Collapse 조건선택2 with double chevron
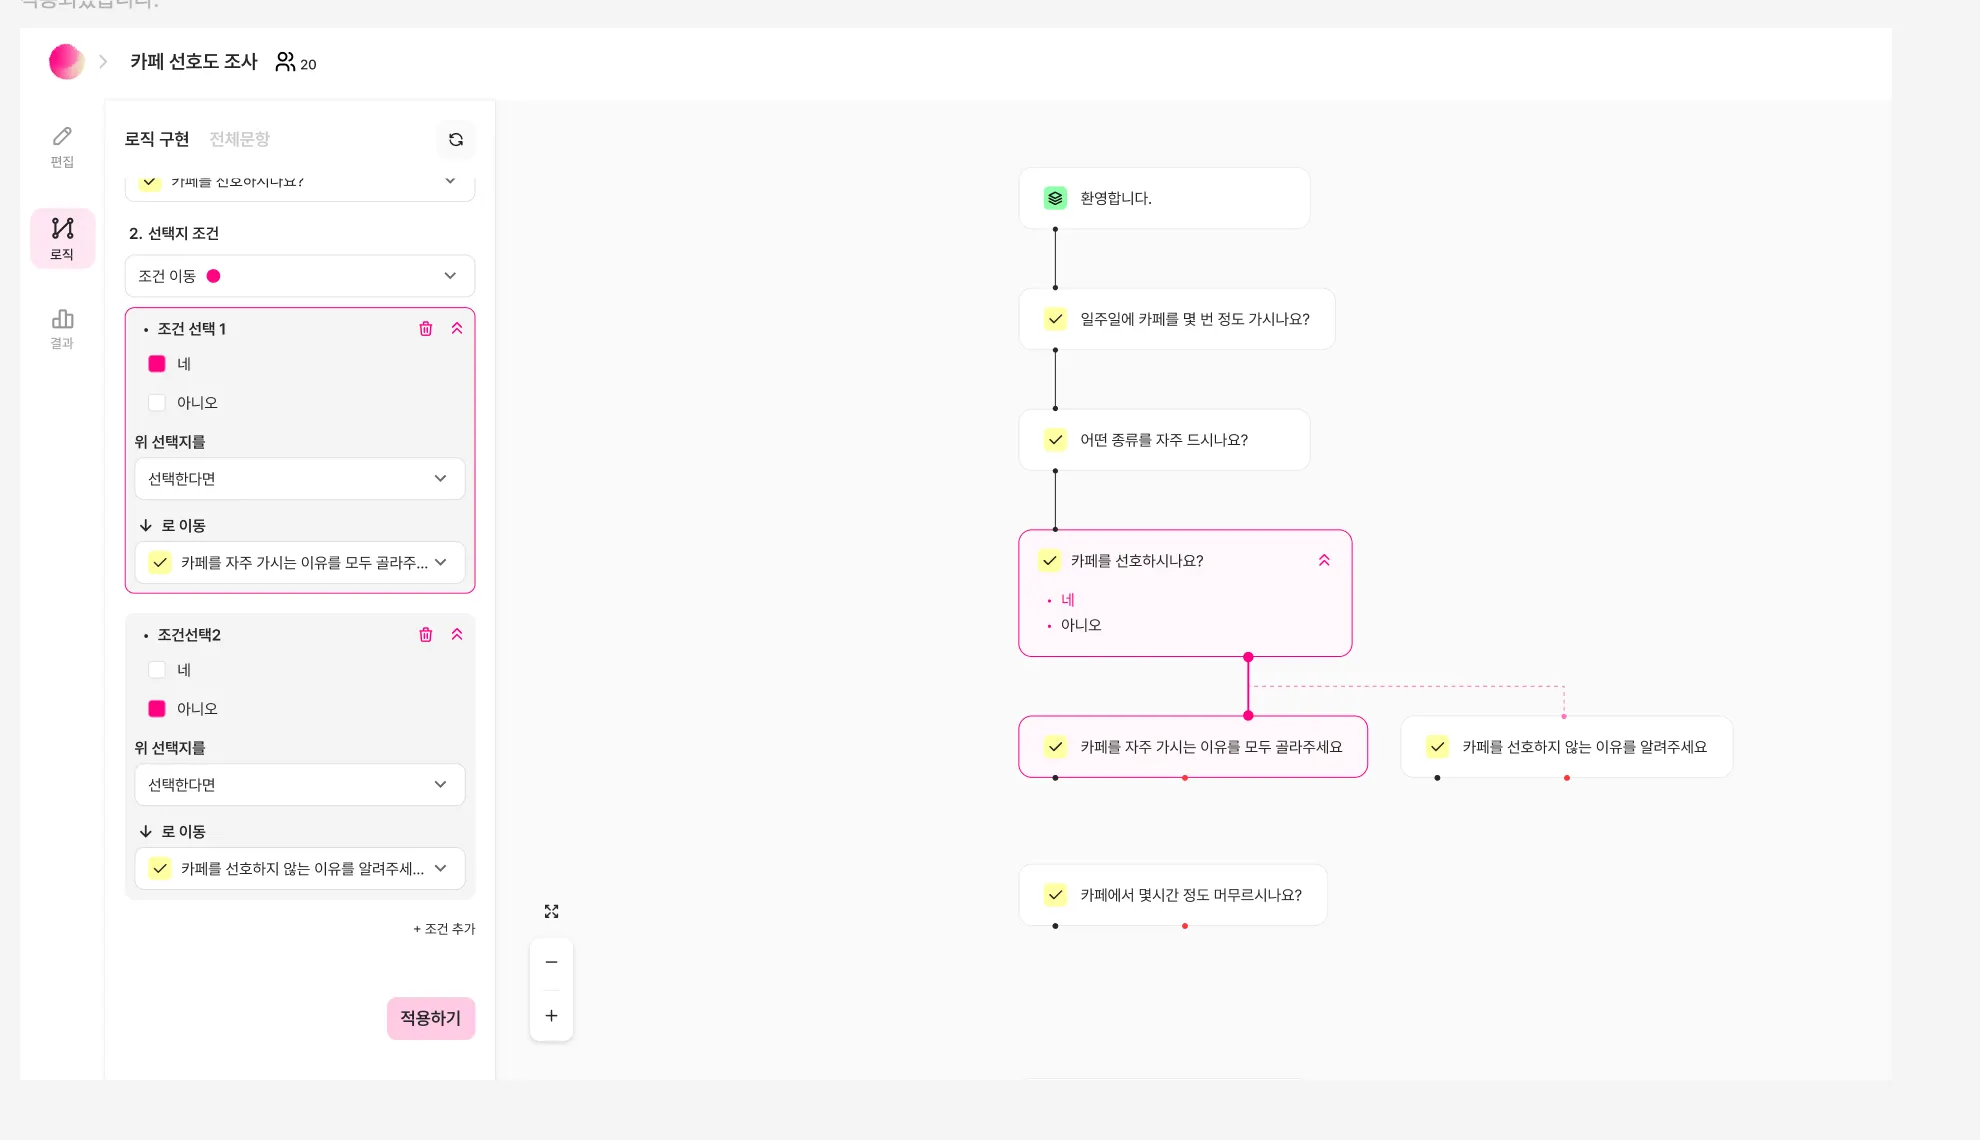1980x1140 pixels. tap(457, 635)
